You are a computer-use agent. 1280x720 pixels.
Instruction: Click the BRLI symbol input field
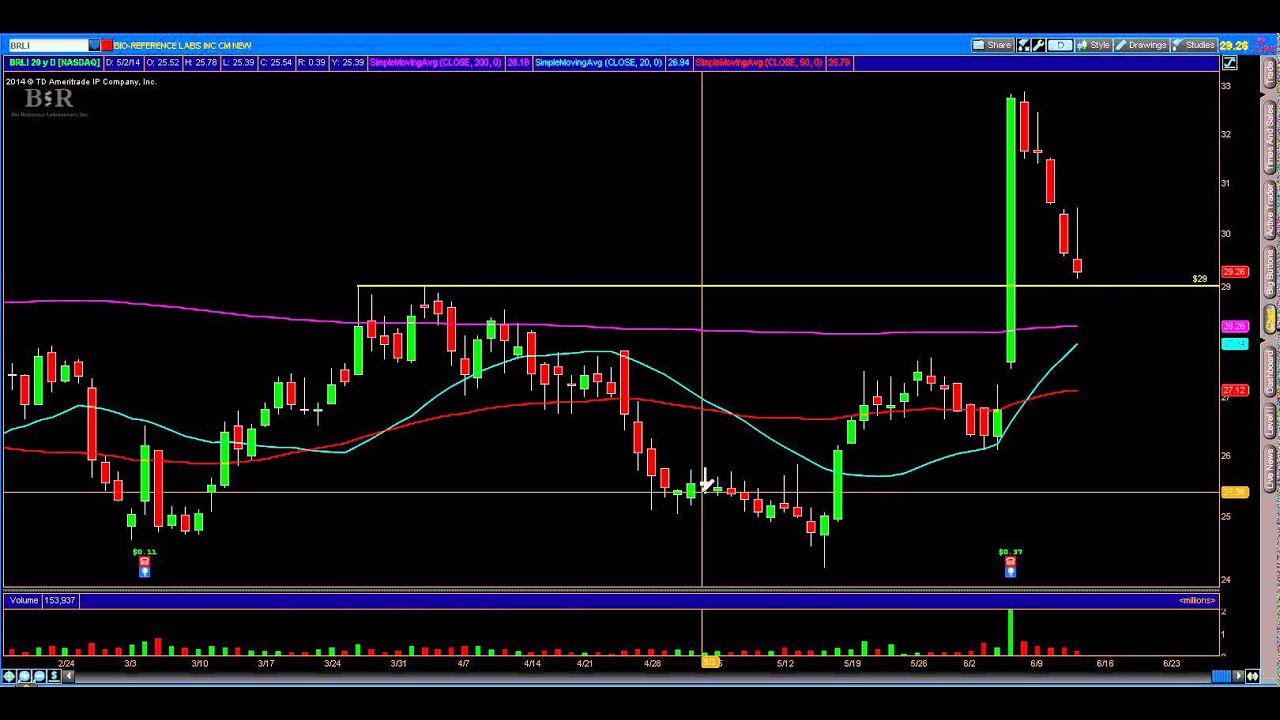[48, 45]
